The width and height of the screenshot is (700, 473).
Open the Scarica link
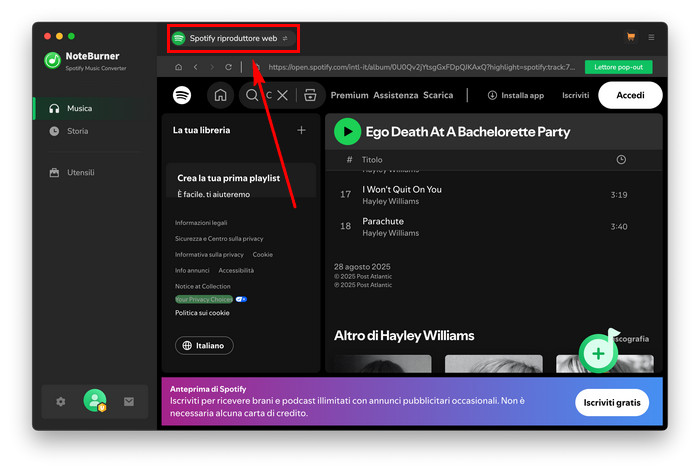pos(438,95)
